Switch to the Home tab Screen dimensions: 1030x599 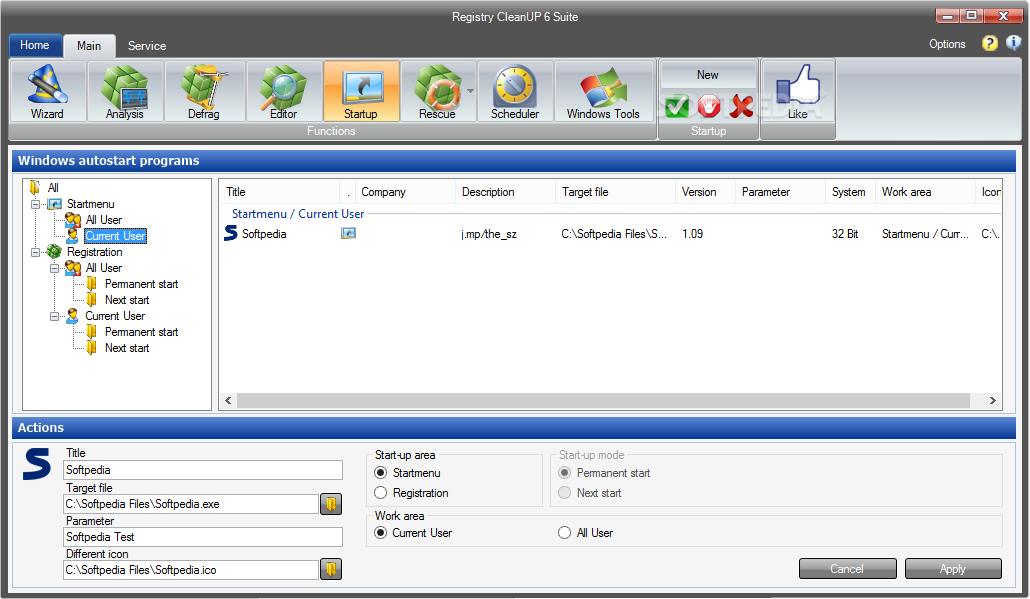click(35, 45)
